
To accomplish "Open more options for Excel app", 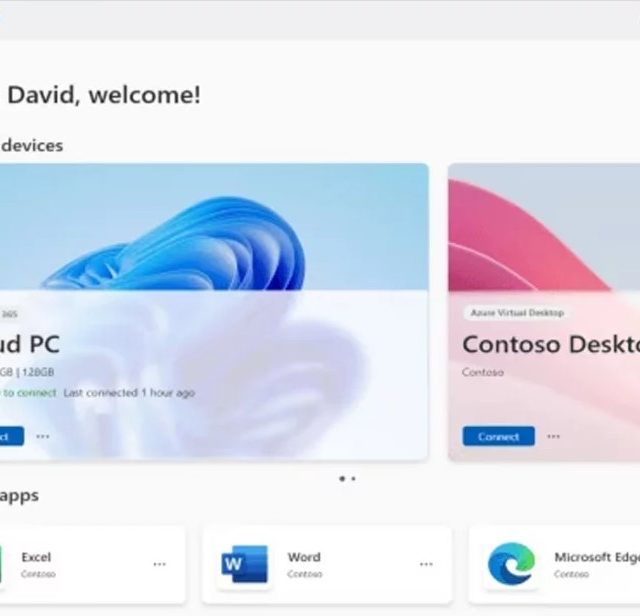I will [x=160, y=564].
